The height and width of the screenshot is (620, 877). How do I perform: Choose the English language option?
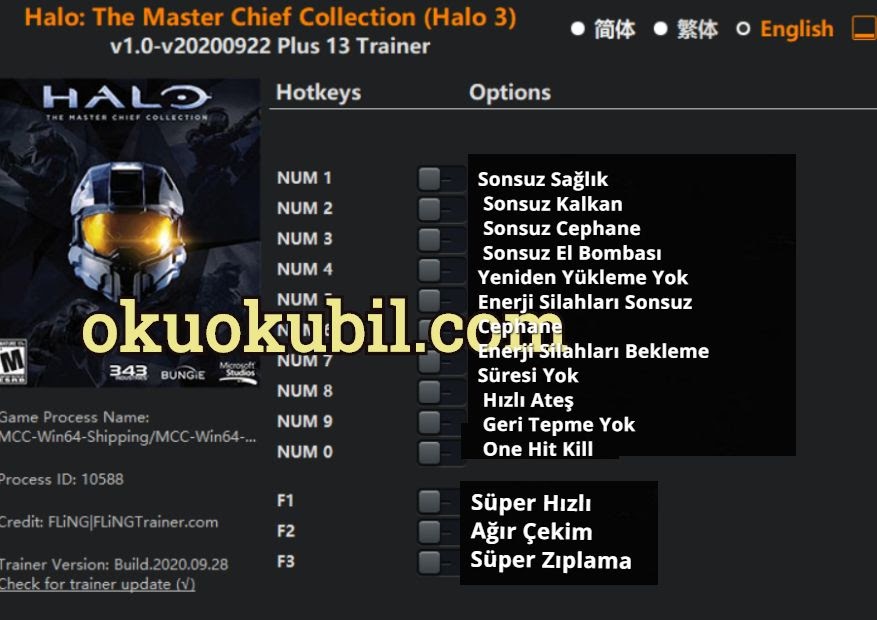pyautogui.click(x=785, y=29)
